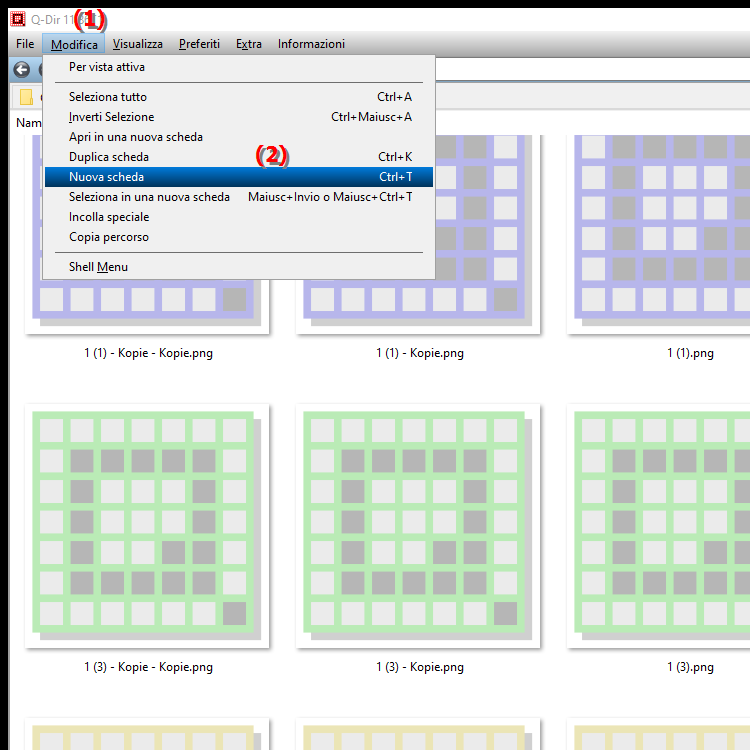
Task: Select the green 1 (3).png thumbnail
Action: pos(660,526)
